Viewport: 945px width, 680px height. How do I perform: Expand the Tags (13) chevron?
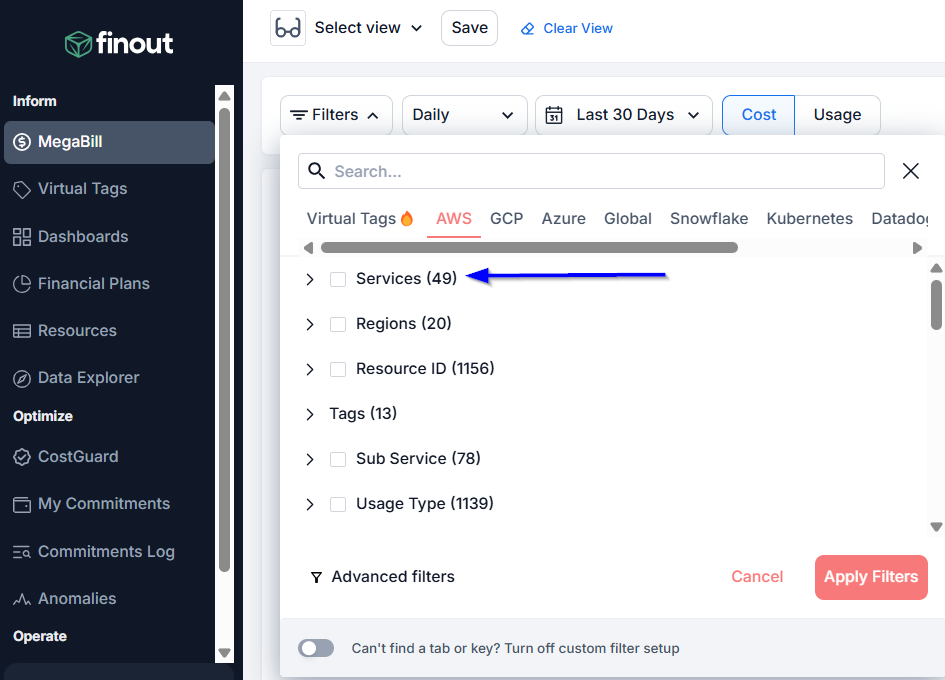pos(310,414)
